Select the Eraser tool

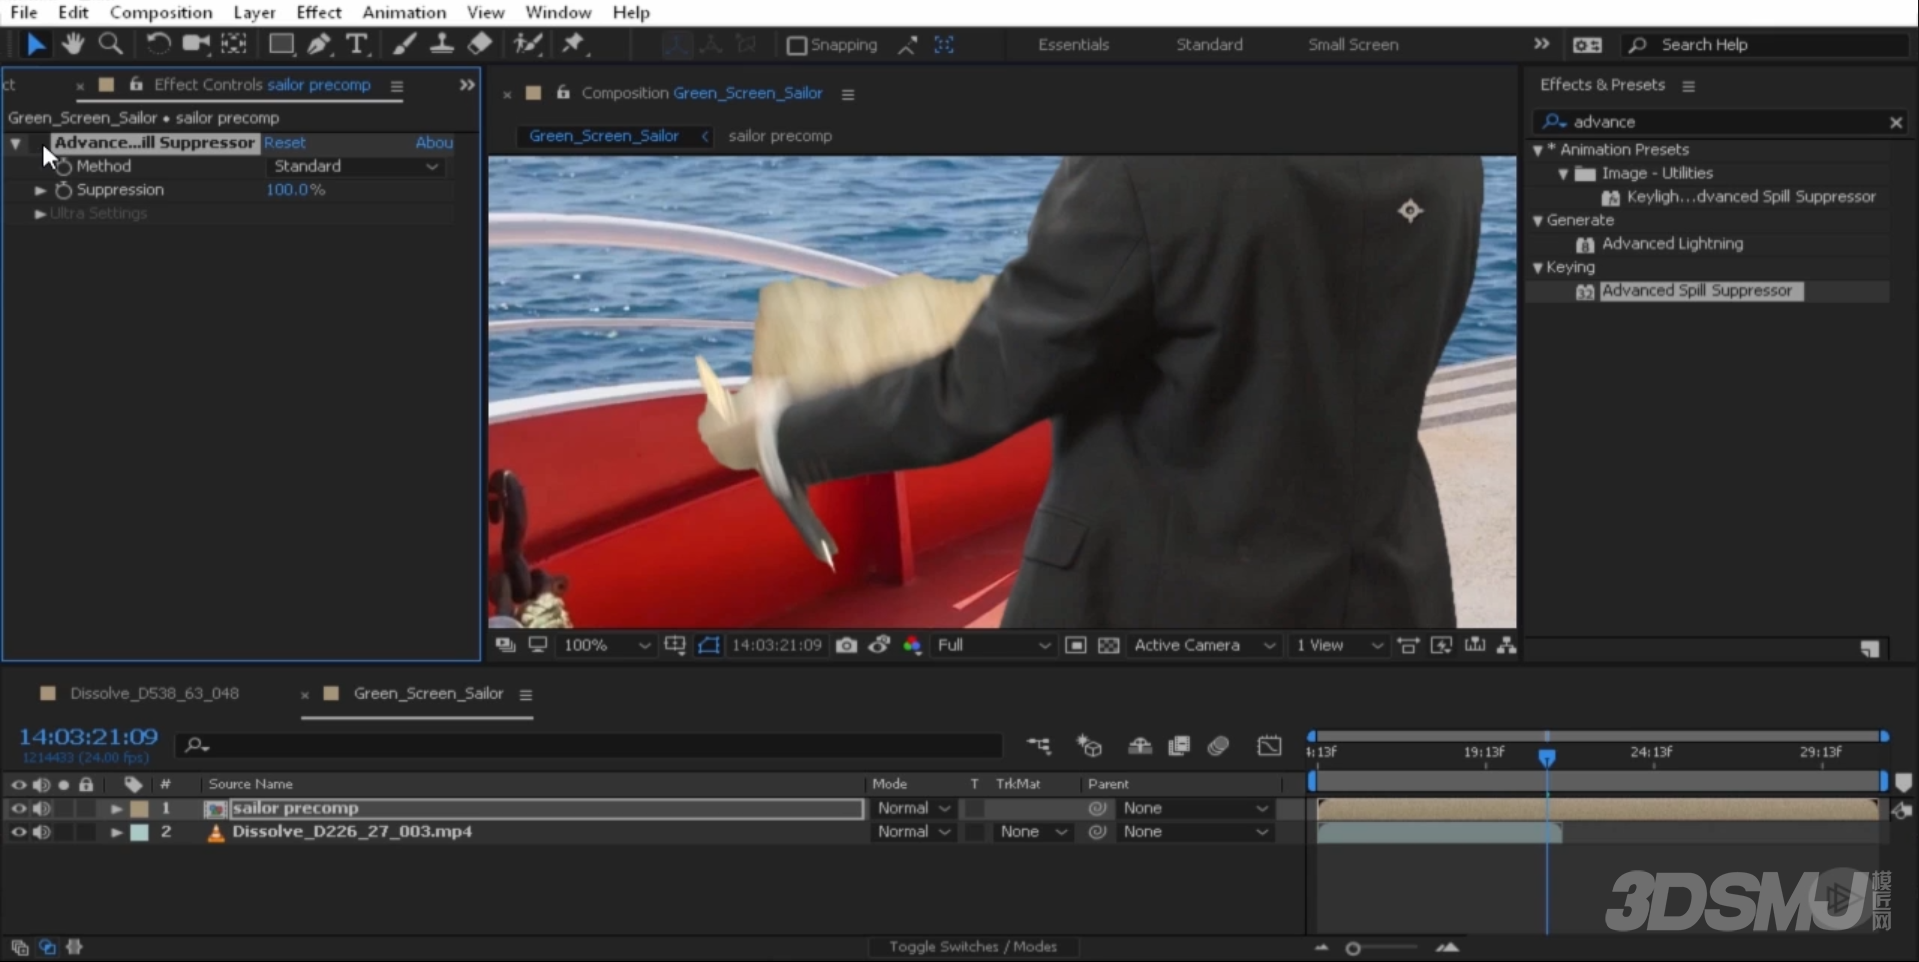(480, 44)
